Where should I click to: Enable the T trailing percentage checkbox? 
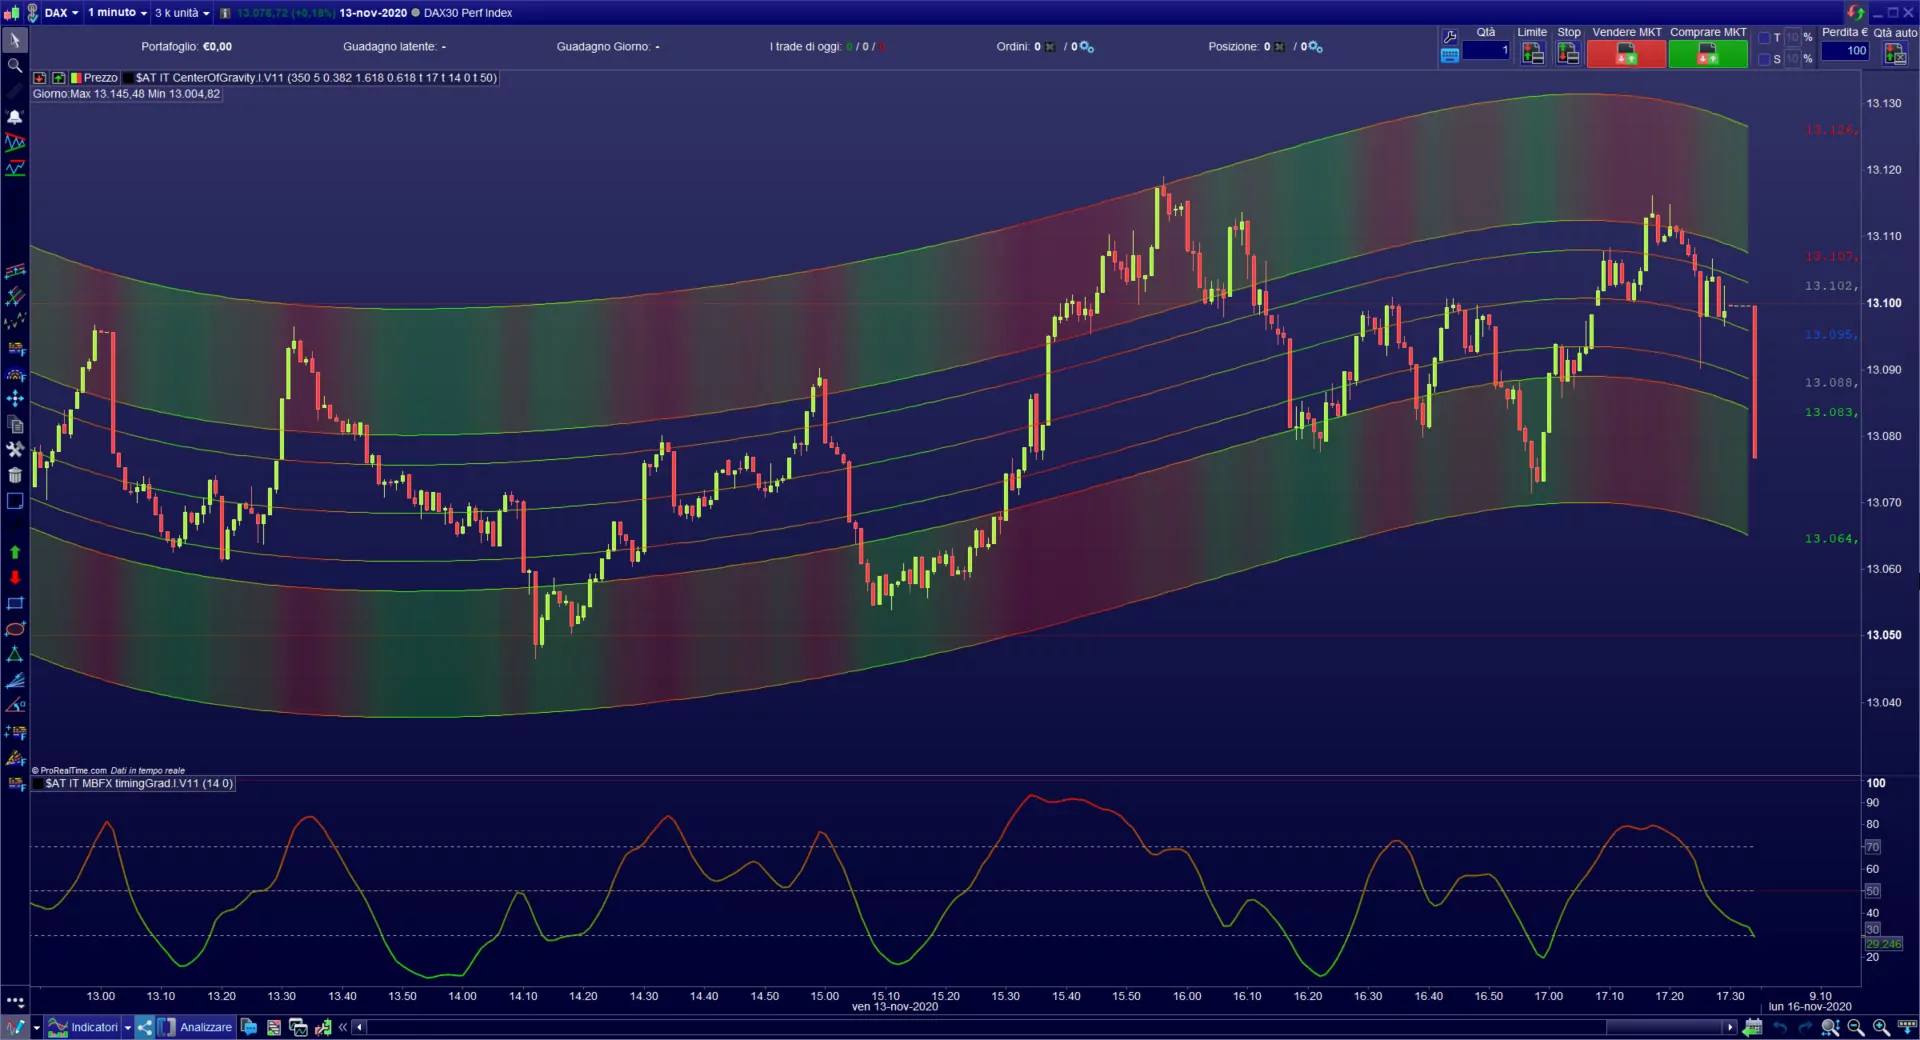tap(1764, 38)
